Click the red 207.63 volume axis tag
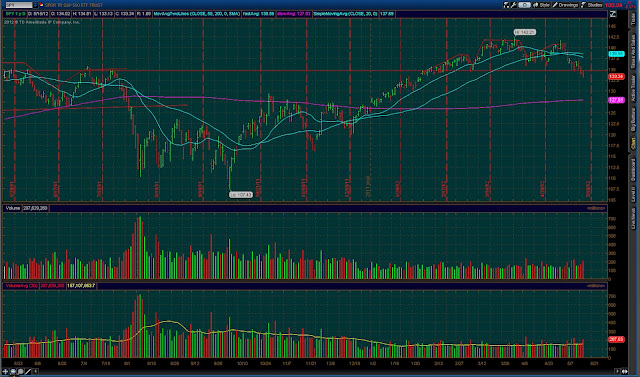Screen dimensions: 640x377 (x=616, y=339)
